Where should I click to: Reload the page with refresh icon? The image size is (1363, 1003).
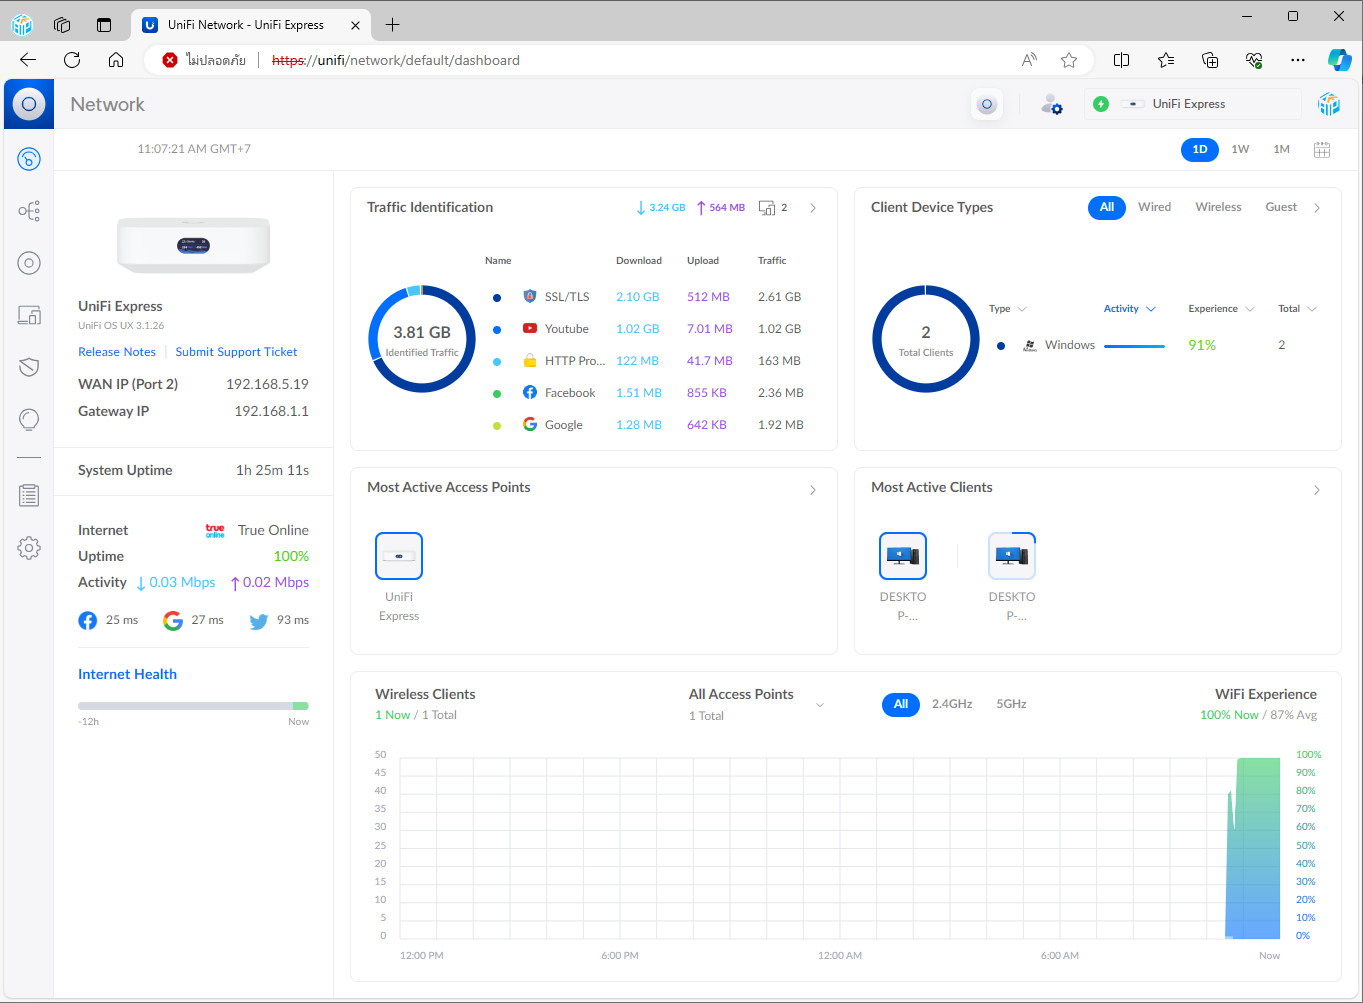(72, 60)
